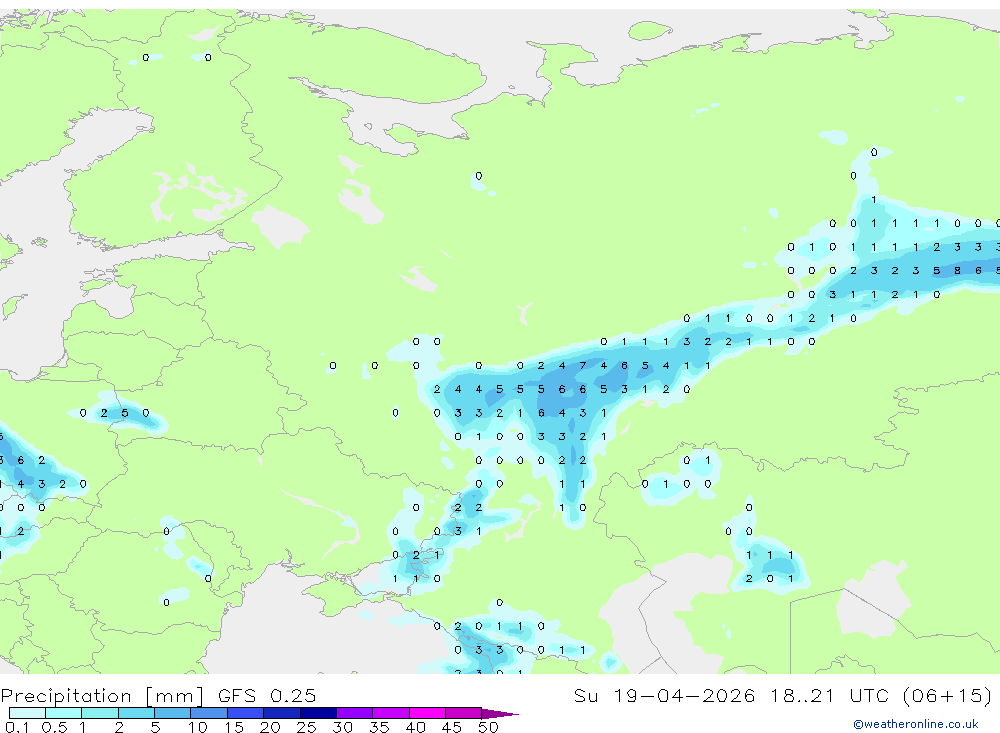Image resolution: width=1000 pixels, height=733 pixels.
Task: Click the 15–20 mm legend swatch
Action: point(246,713)
